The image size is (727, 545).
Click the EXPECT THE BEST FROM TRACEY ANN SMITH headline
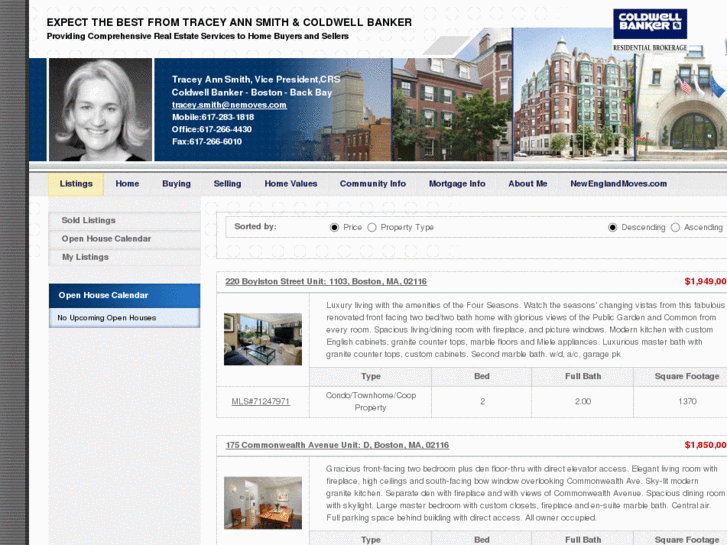click(x=229, y=22)
